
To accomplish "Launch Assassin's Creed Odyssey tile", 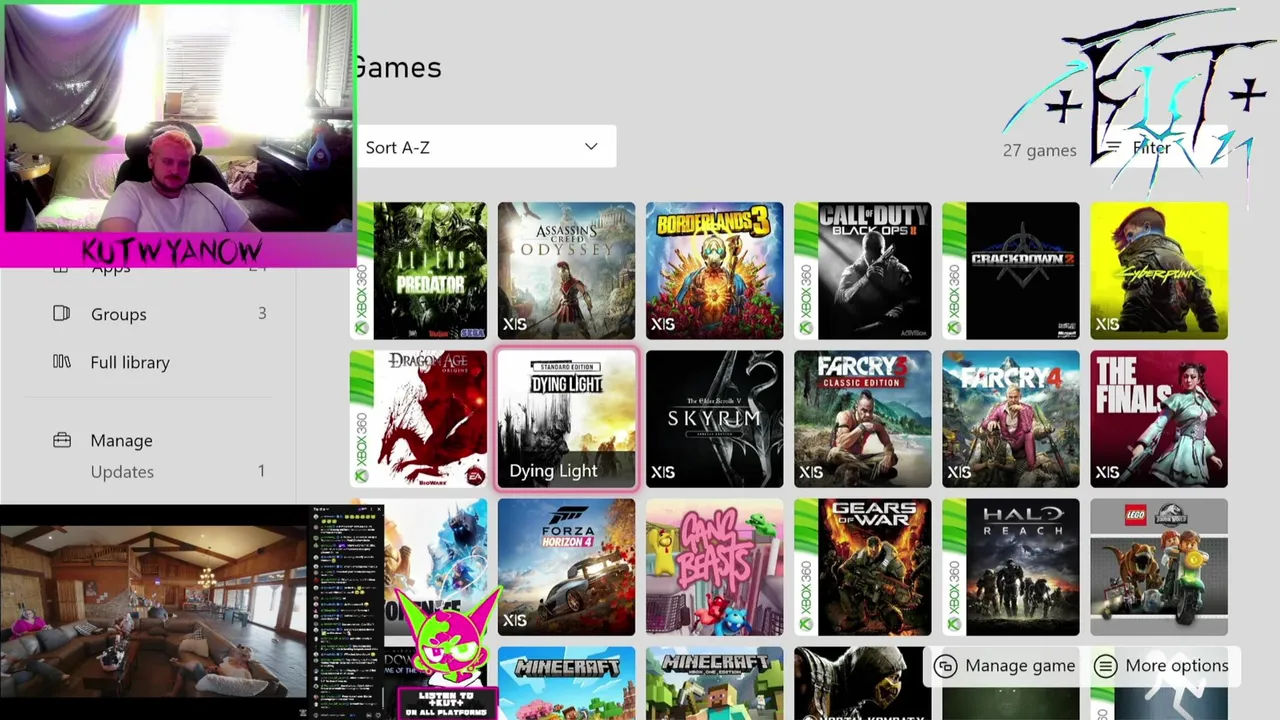I will click(x=566, y=271).
